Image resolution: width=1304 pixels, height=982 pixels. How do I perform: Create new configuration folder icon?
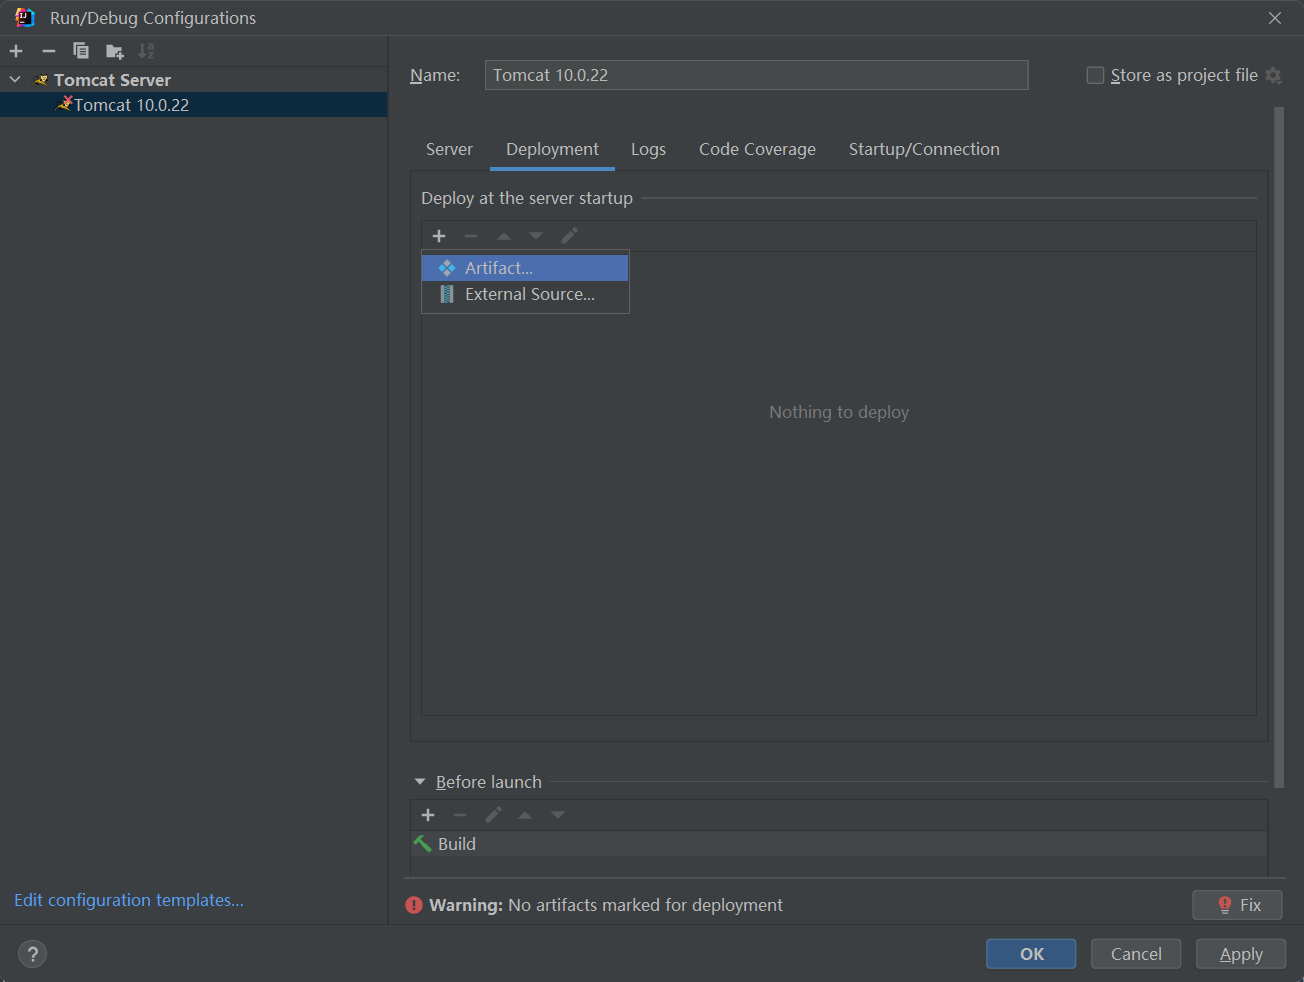(114, 51)
